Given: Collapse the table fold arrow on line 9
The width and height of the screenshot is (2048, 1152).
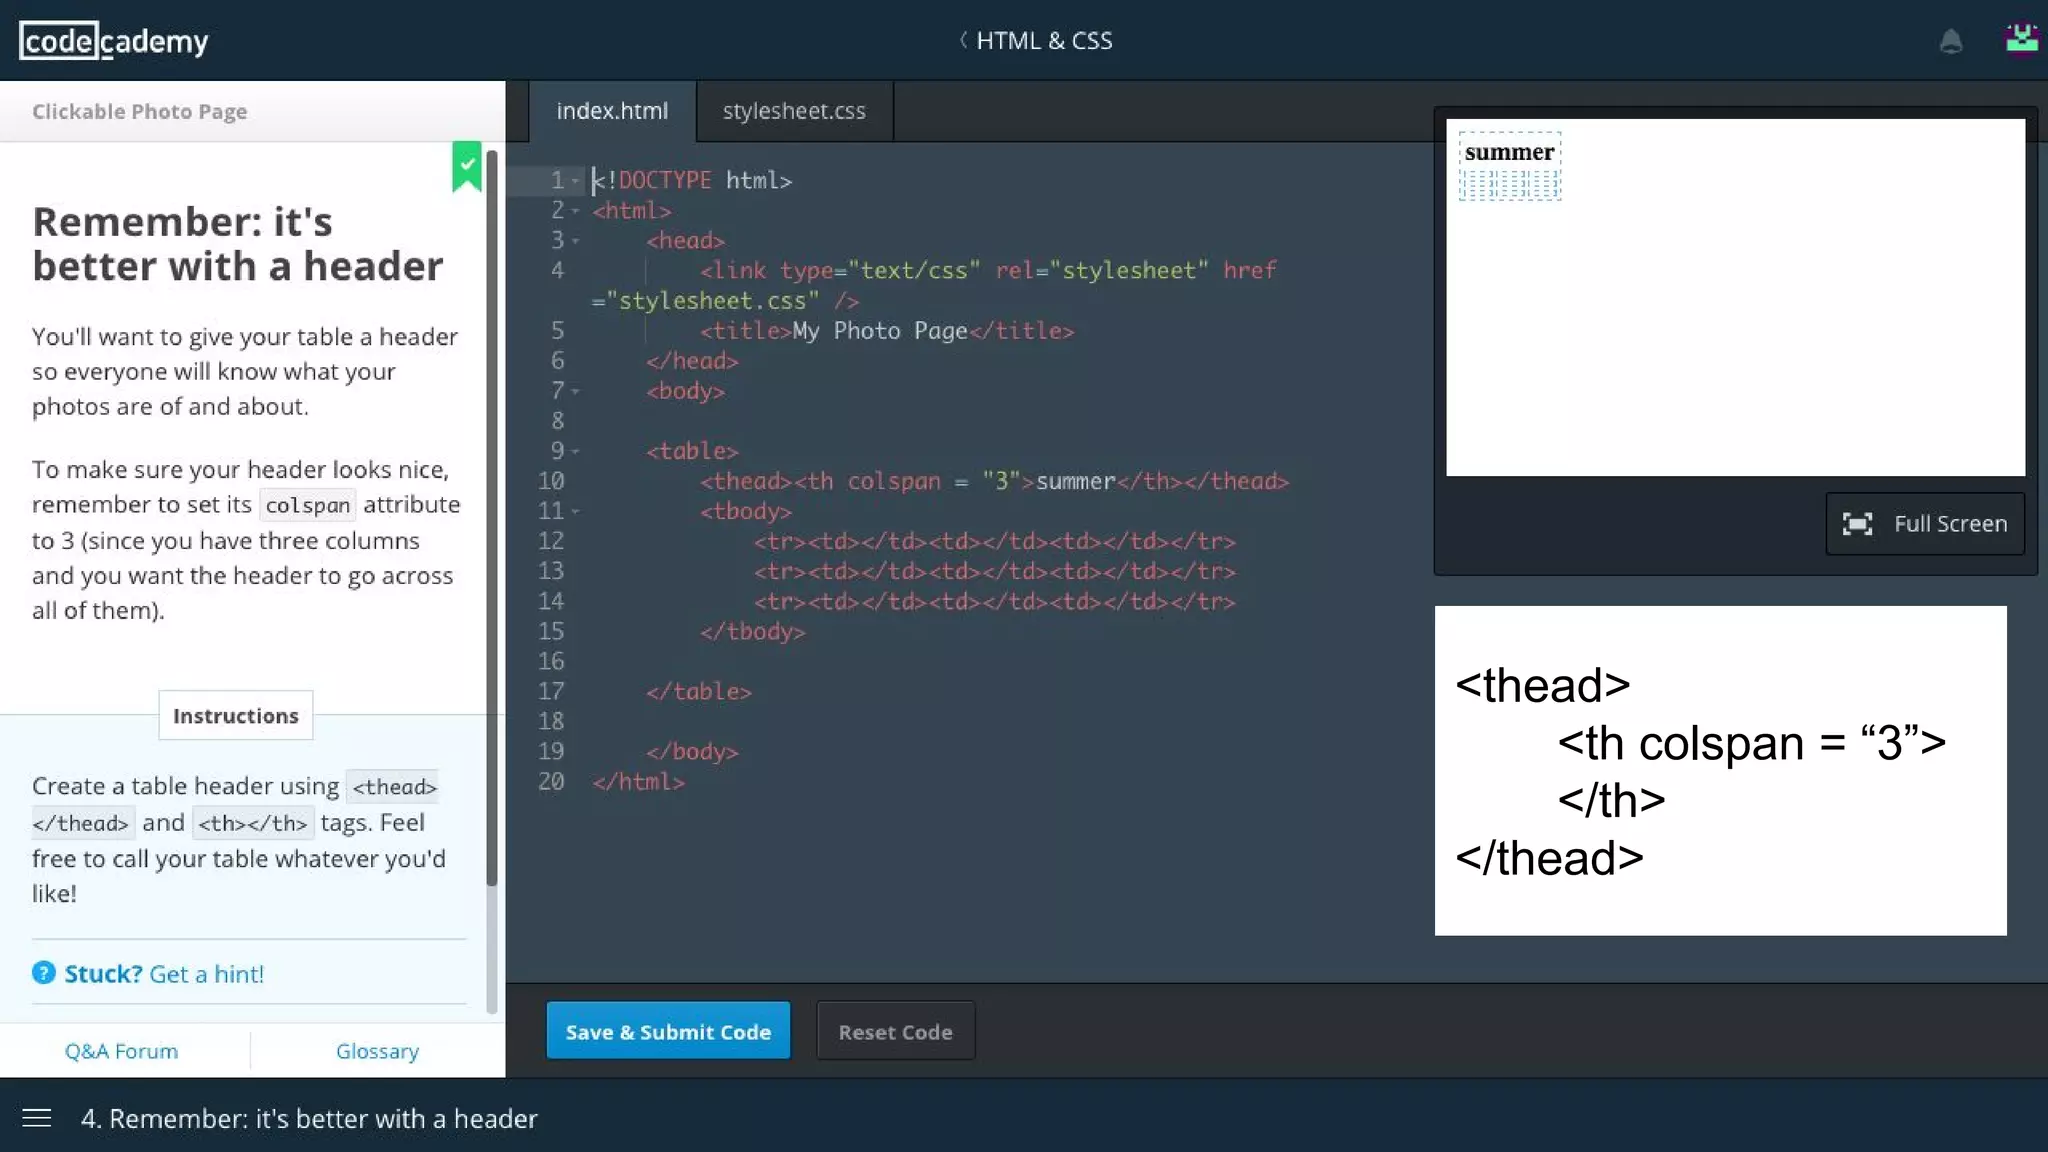Looking at the screenshot, I should tap(576, 451).
